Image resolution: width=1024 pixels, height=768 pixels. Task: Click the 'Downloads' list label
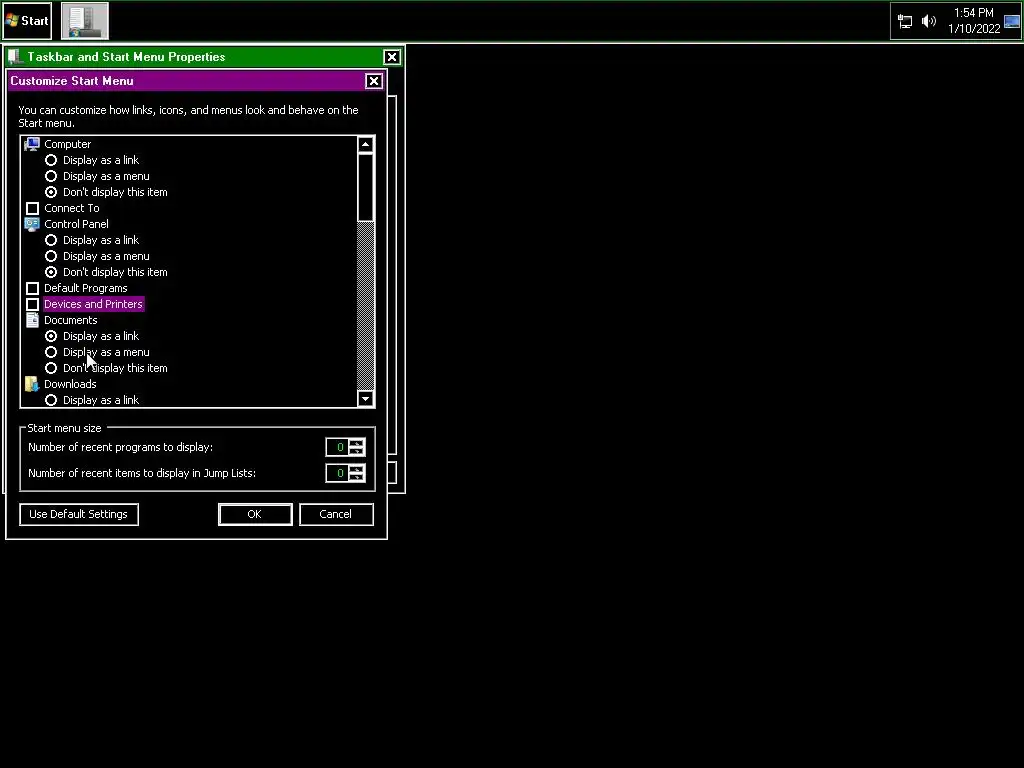pyautogui.click(x=70, y=384)
